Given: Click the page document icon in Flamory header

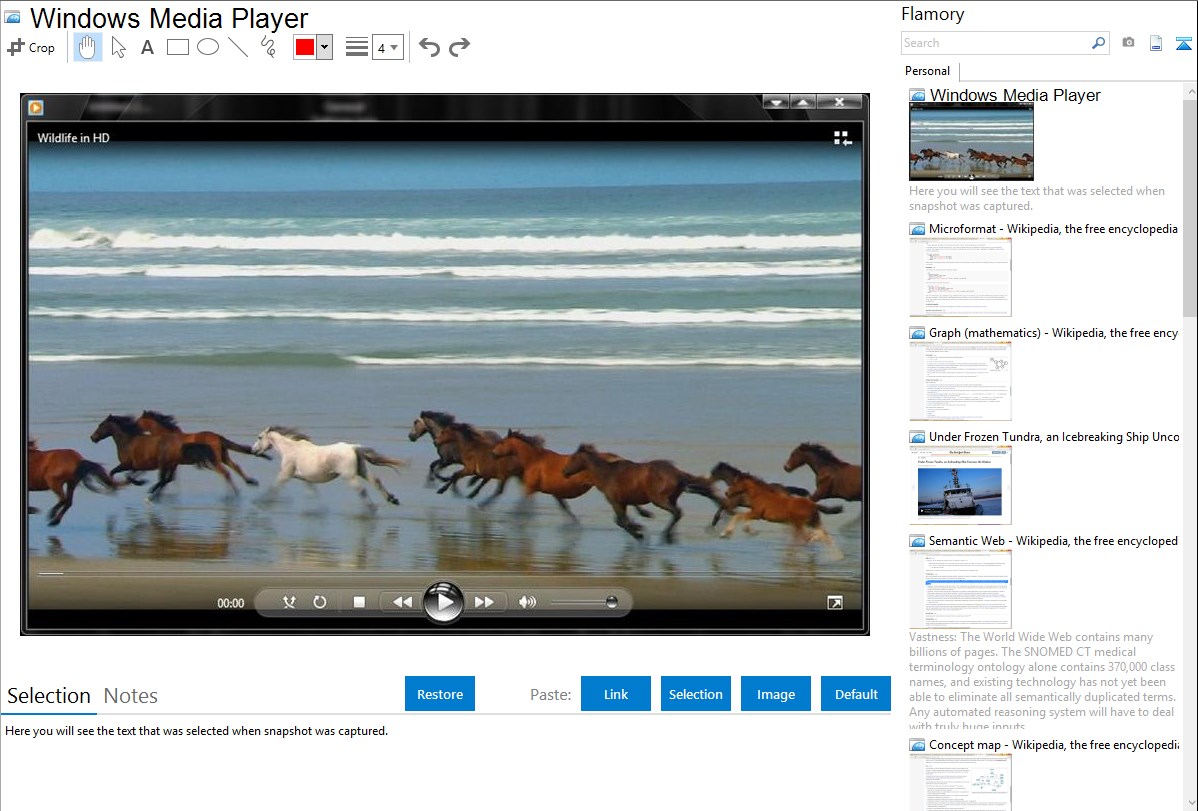Looking at the screenshot, I should click(1156, 44).
